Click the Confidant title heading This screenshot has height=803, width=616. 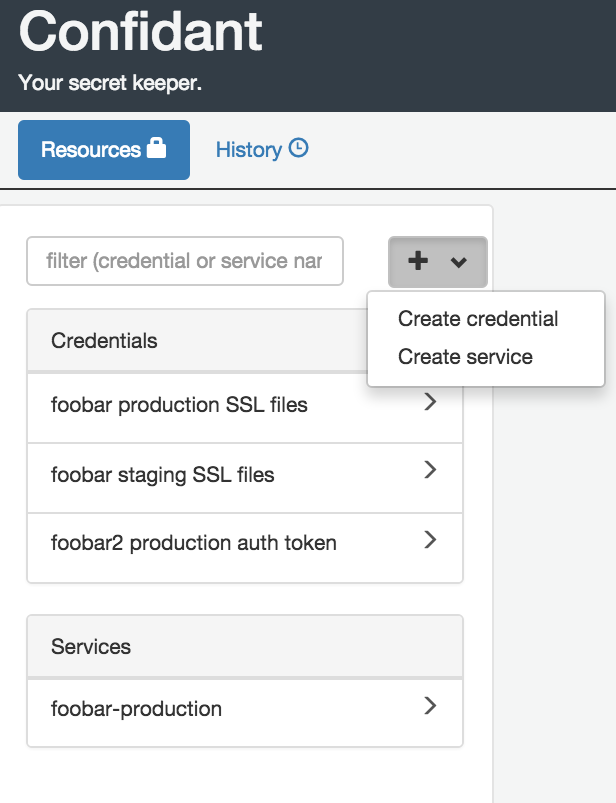(140, 32)
